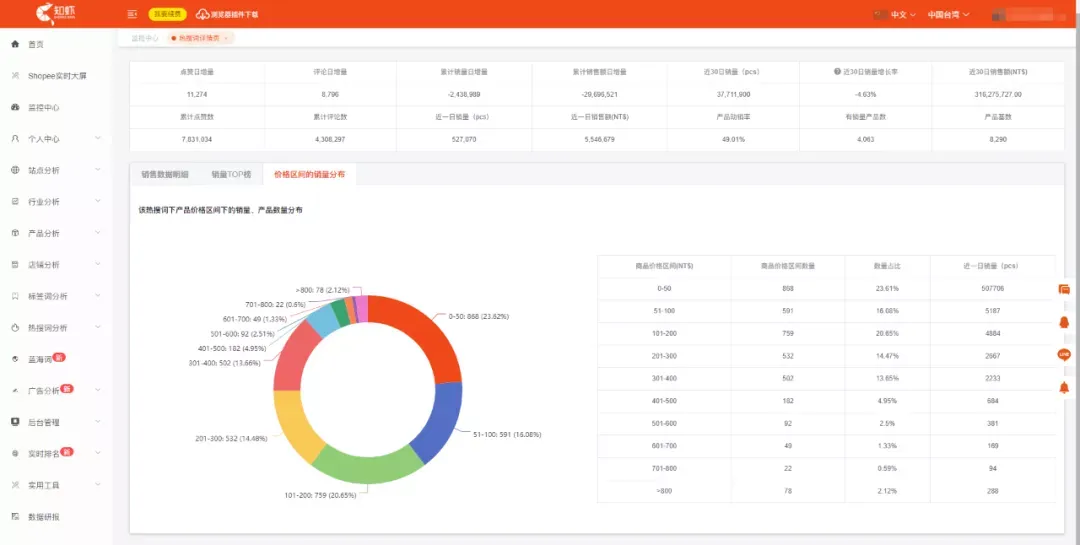Switch to the 销售数据明细 tab
This screenshot has width=1080, height=545.
pyautogui.click(x=164, y=174)
